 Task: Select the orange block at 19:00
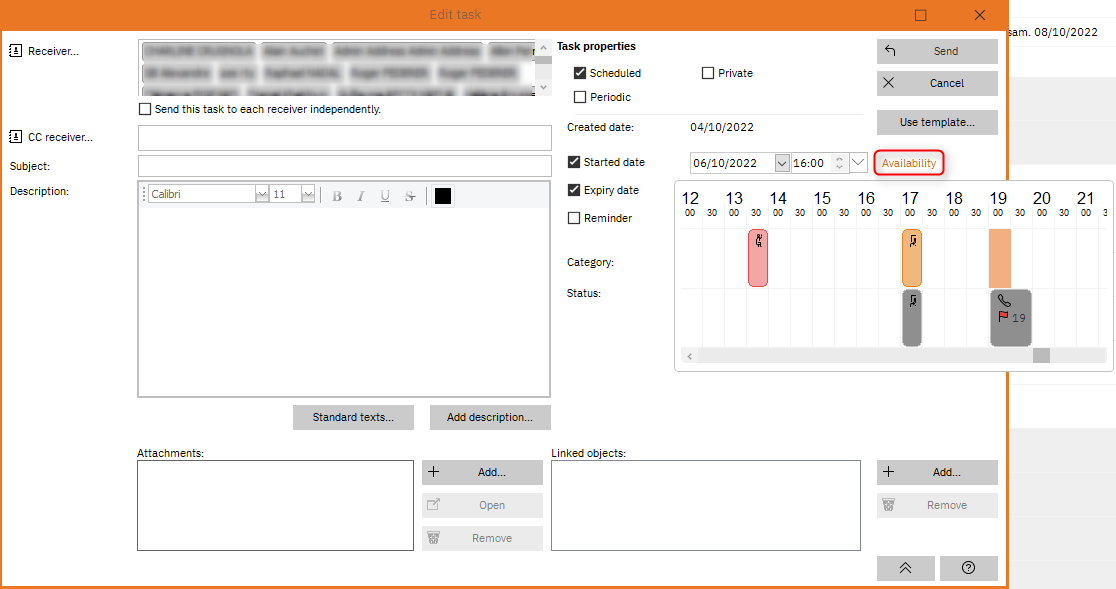[999, 258]
